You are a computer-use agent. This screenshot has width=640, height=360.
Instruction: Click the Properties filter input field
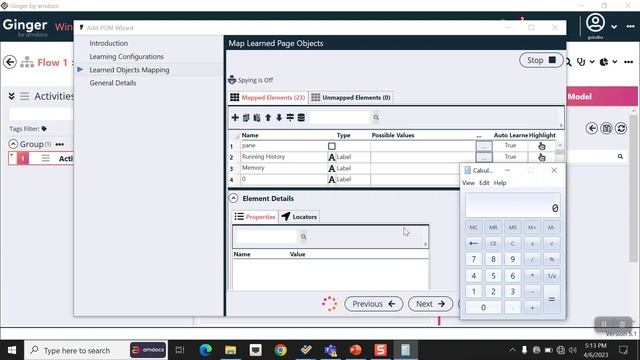[x=267, y=237]
